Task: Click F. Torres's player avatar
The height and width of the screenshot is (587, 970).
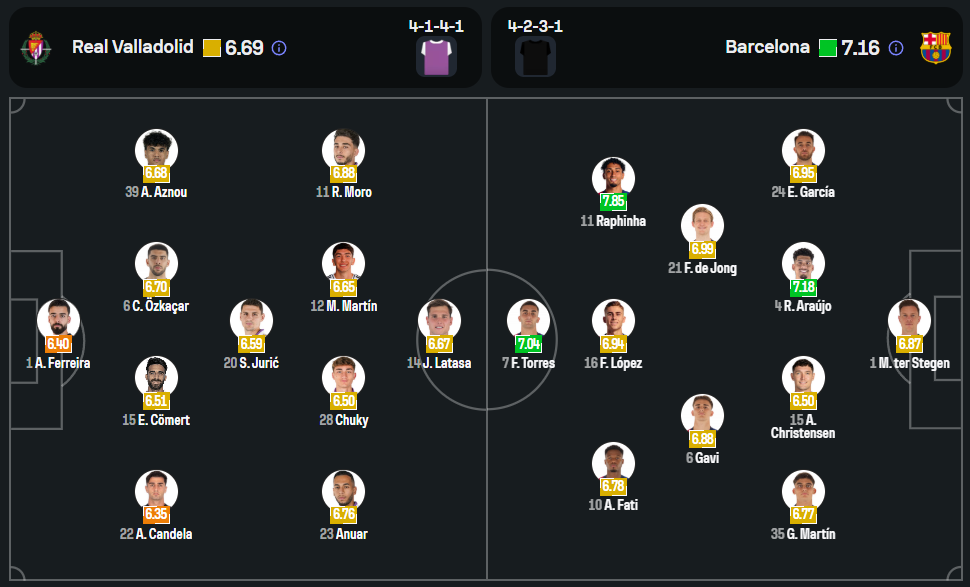Action: tap(528, 320)
